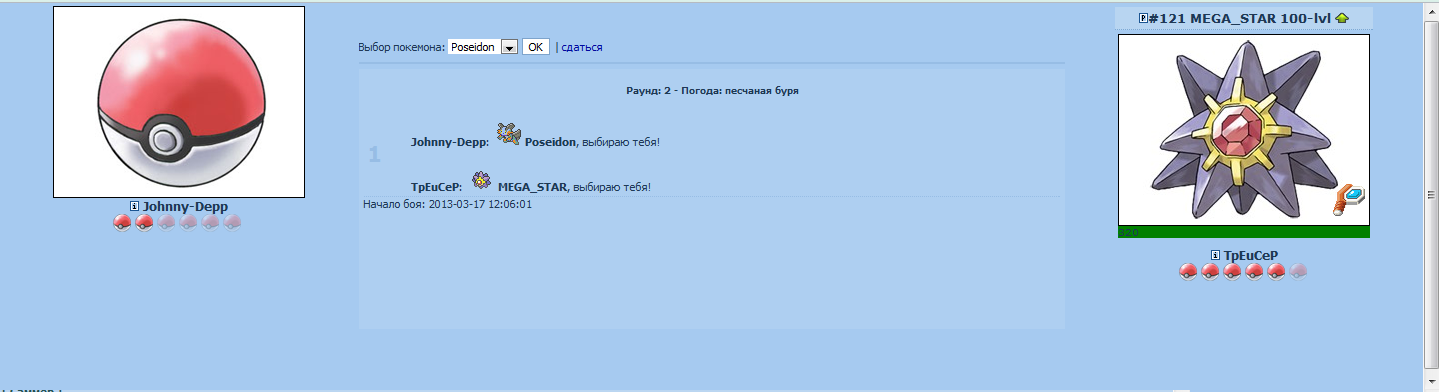Image resolution: width=1439 pixels, height=392 pixels.
Task: Click the P icon before #121 MEGA_STAR
Action: (x=1144, y=17)
